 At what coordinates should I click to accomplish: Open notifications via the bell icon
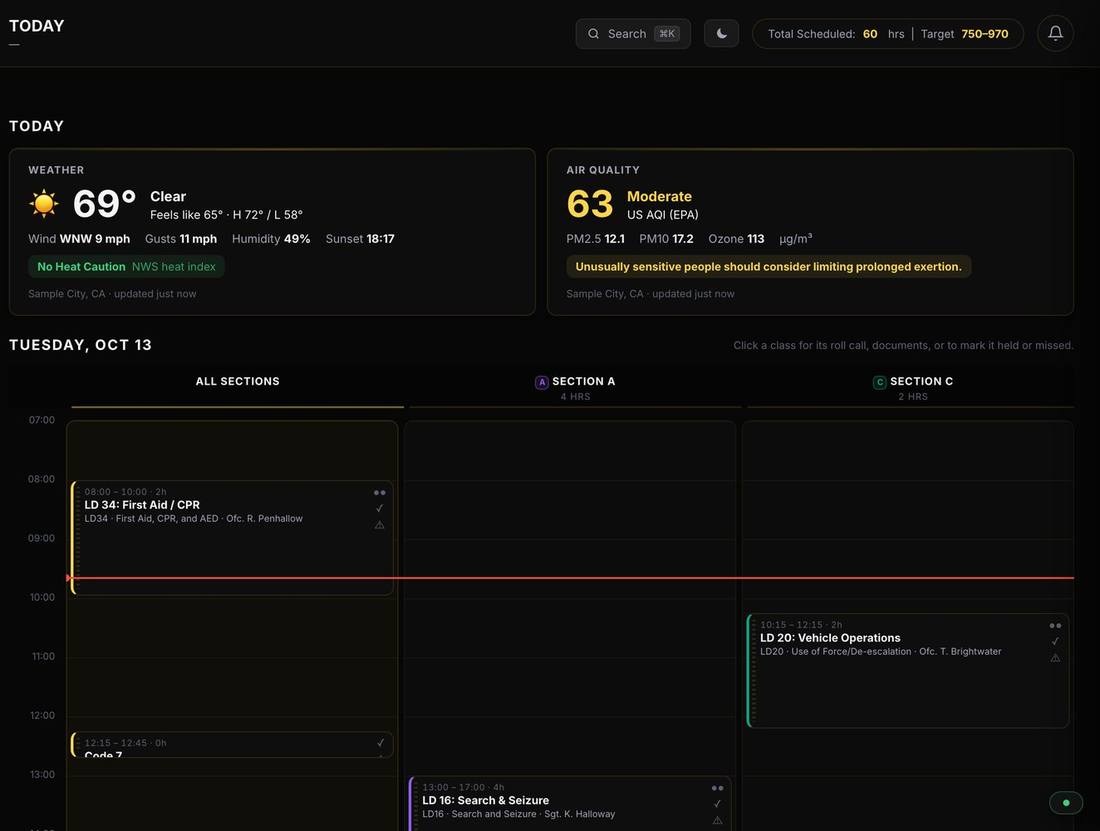tap(1055, 34)
